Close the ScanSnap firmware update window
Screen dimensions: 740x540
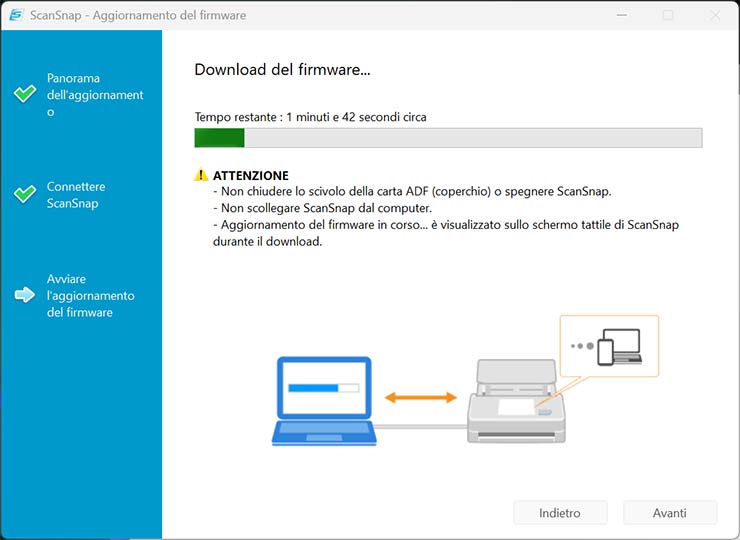715,15
